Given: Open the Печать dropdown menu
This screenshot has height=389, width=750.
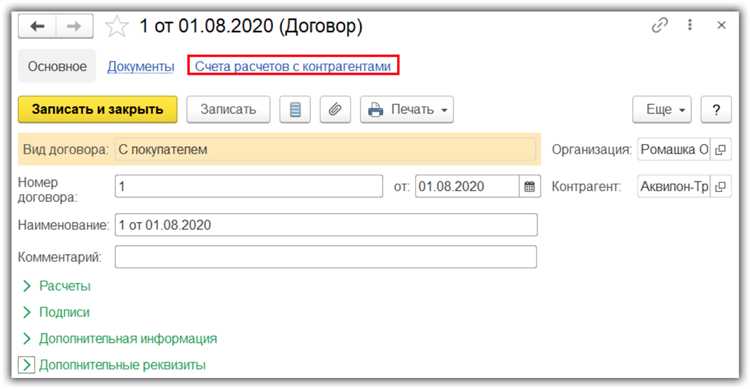Looking at the screenshot, I should pos(407,110).
